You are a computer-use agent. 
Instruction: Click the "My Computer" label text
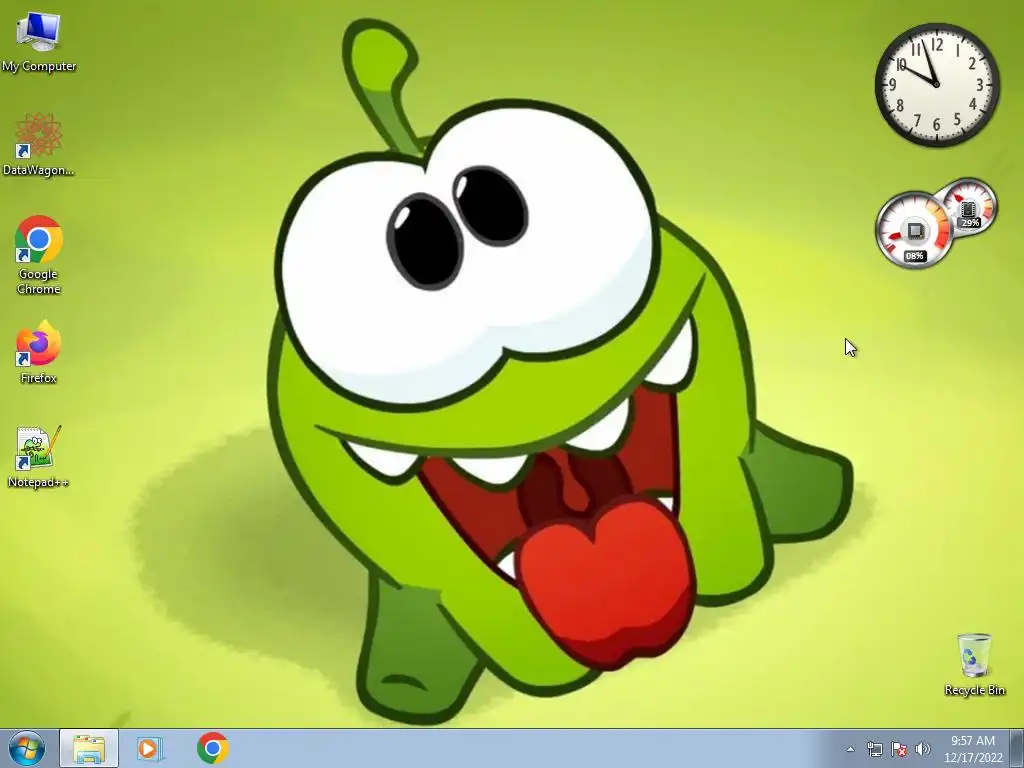39,66
